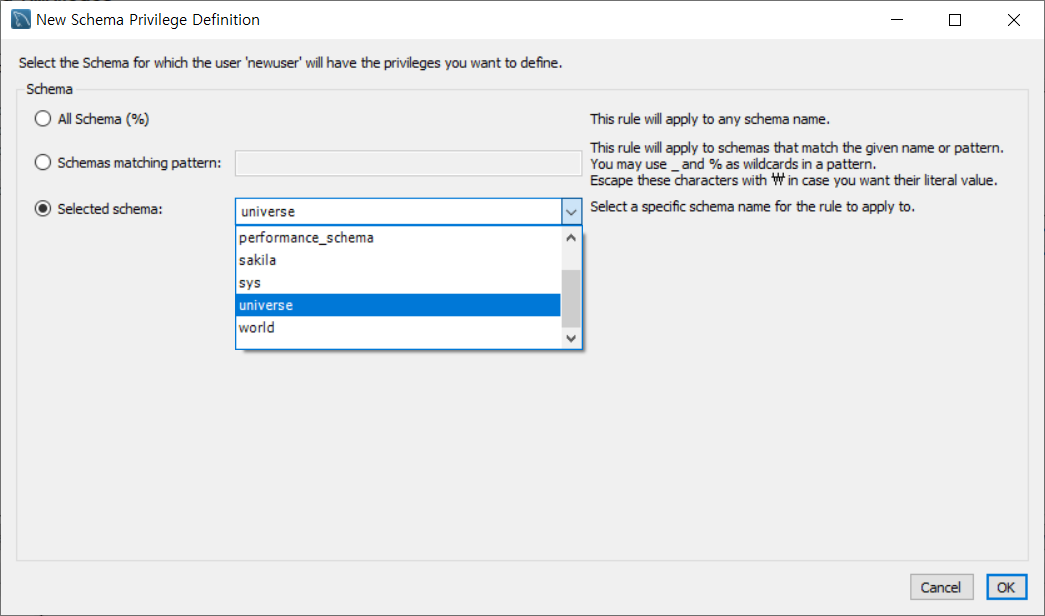Confirm with the OK button
1045x616 pixels.
tap(1006, 587)
